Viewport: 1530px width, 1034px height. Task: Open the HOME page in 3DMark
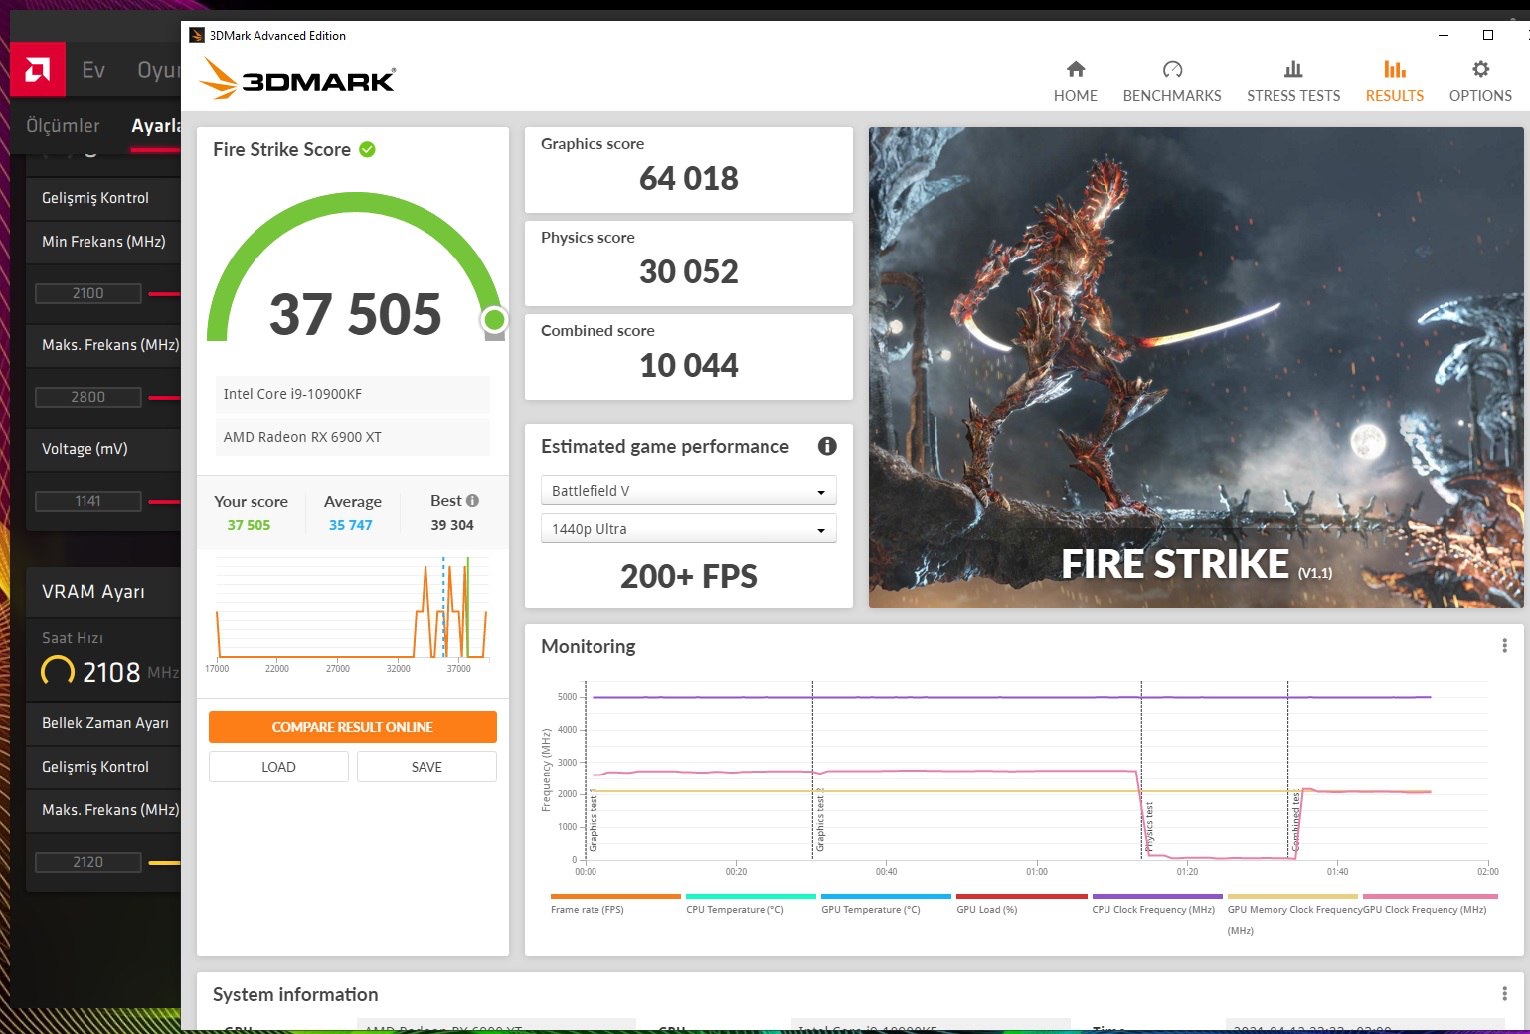(x=1075, y=81)
